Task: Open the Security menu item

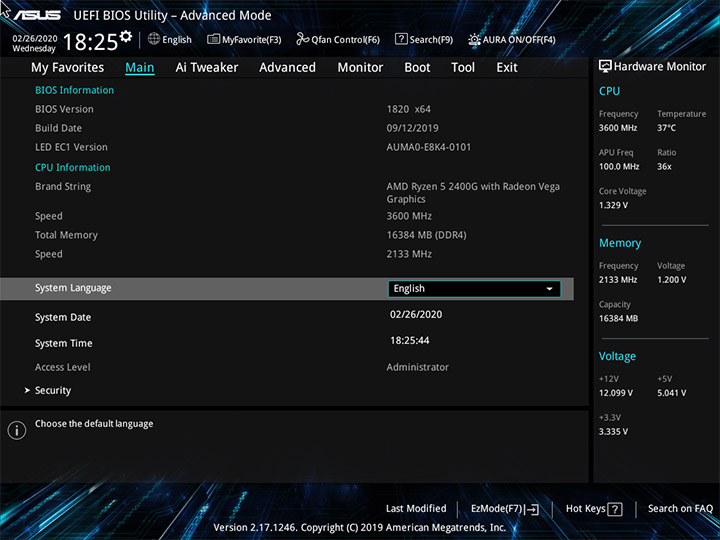Action: coord(53,390)
